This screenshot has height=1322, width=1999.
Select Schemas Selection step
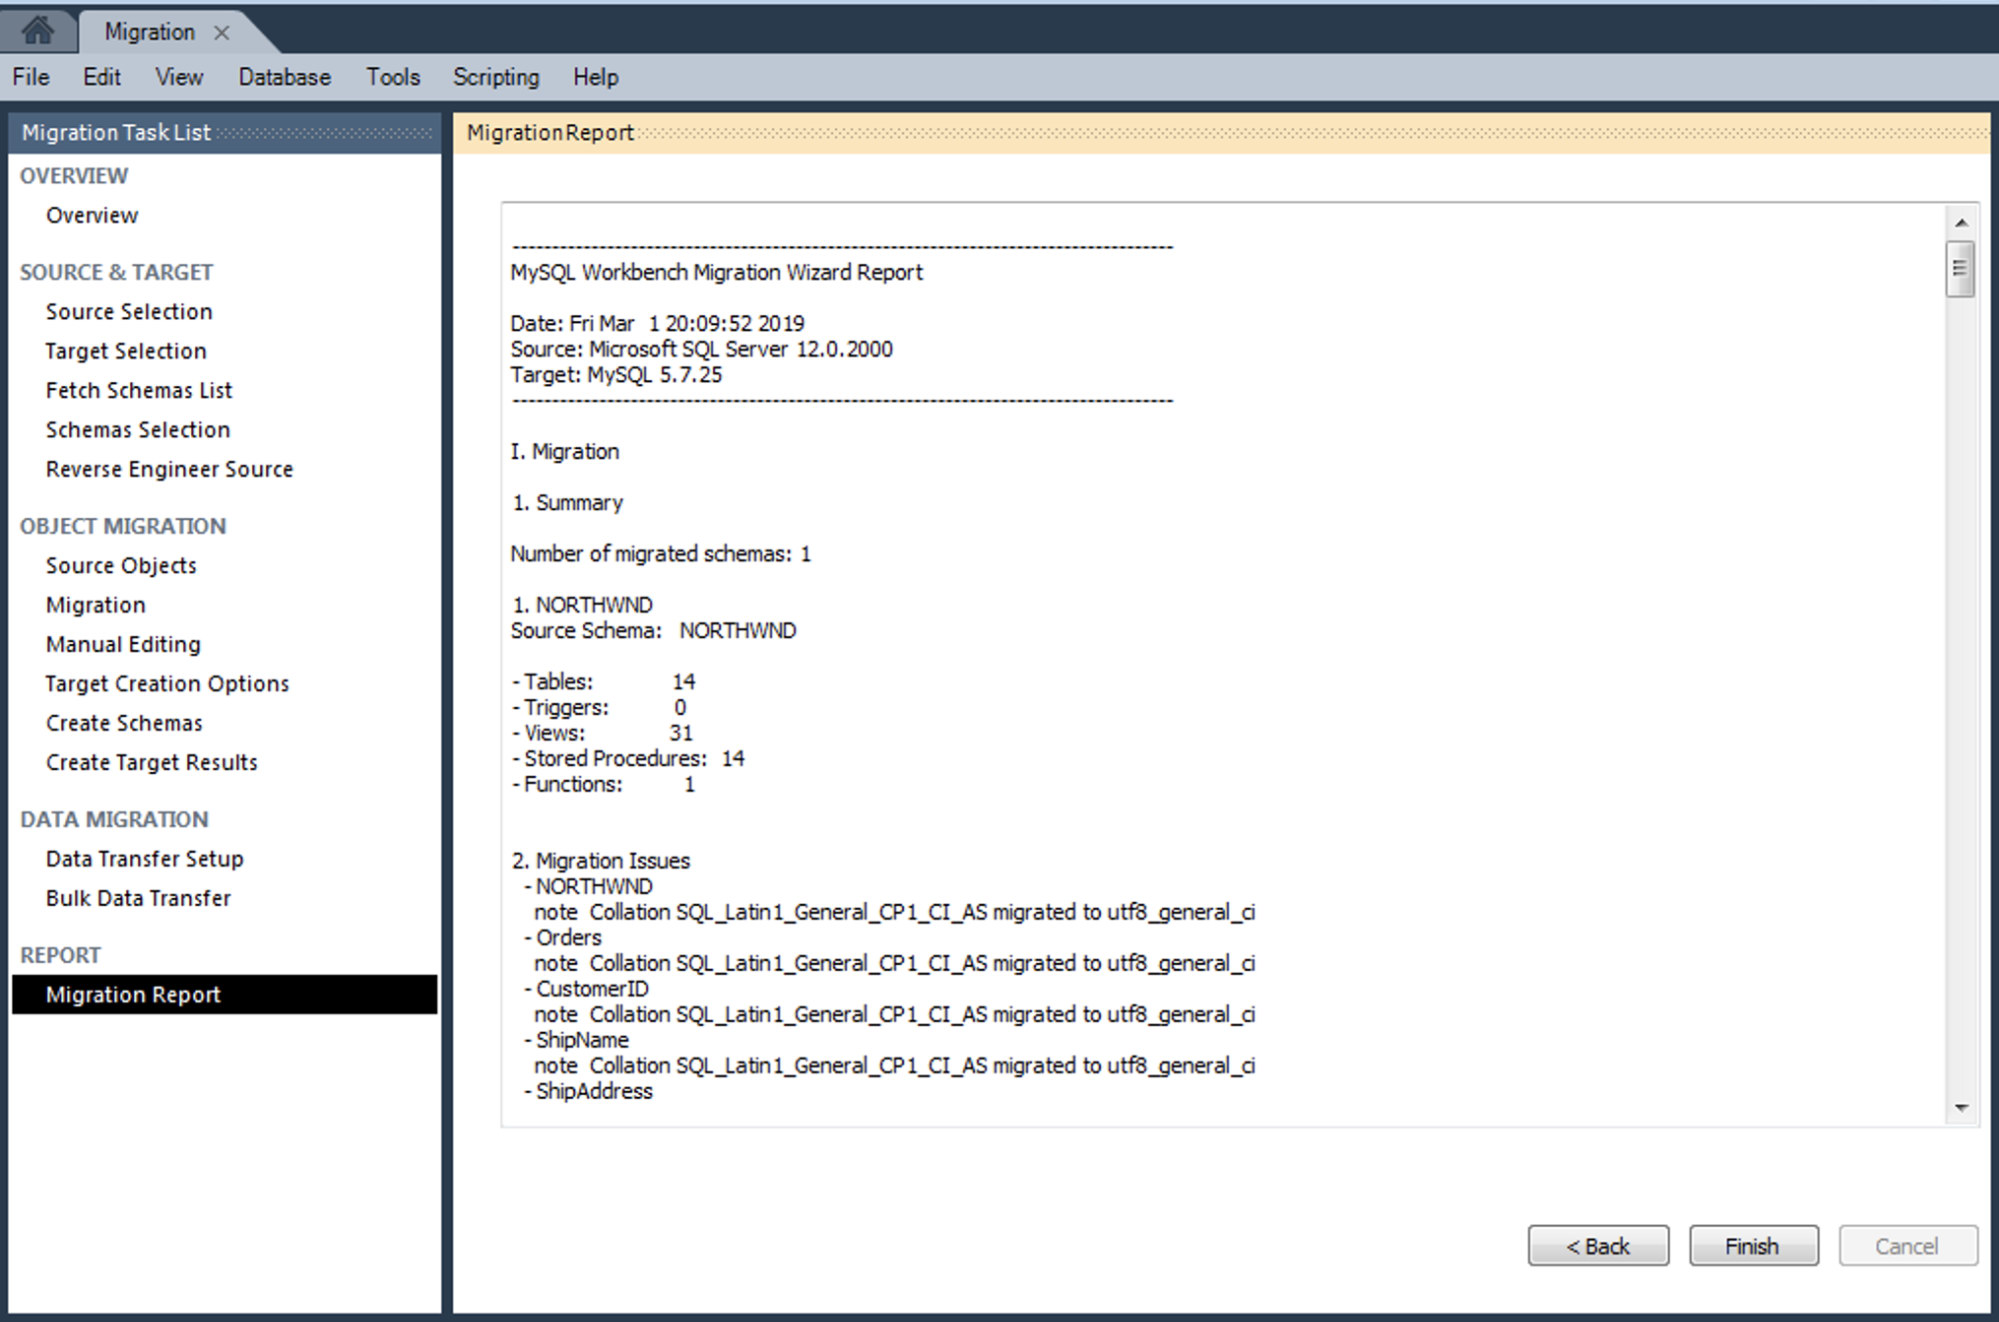tap(138, 429)
